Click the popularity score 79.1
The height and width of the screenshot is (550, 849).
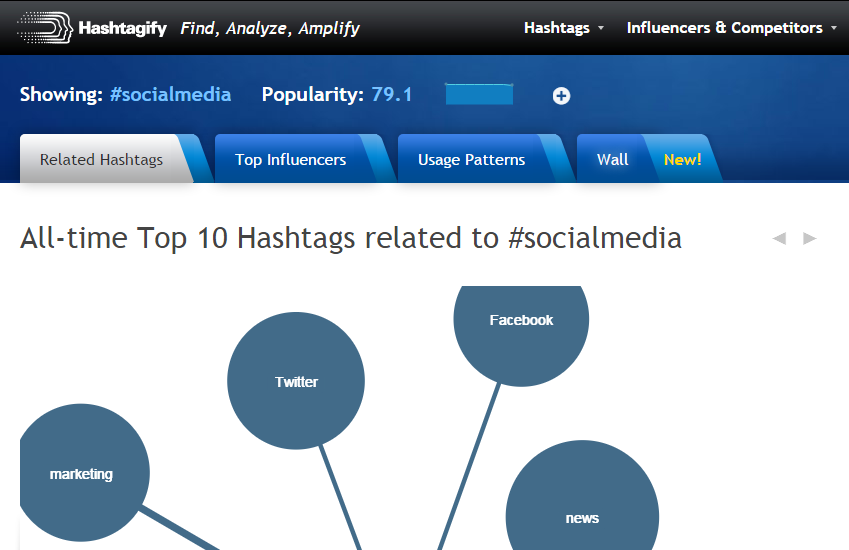click(x=391, y=95)
